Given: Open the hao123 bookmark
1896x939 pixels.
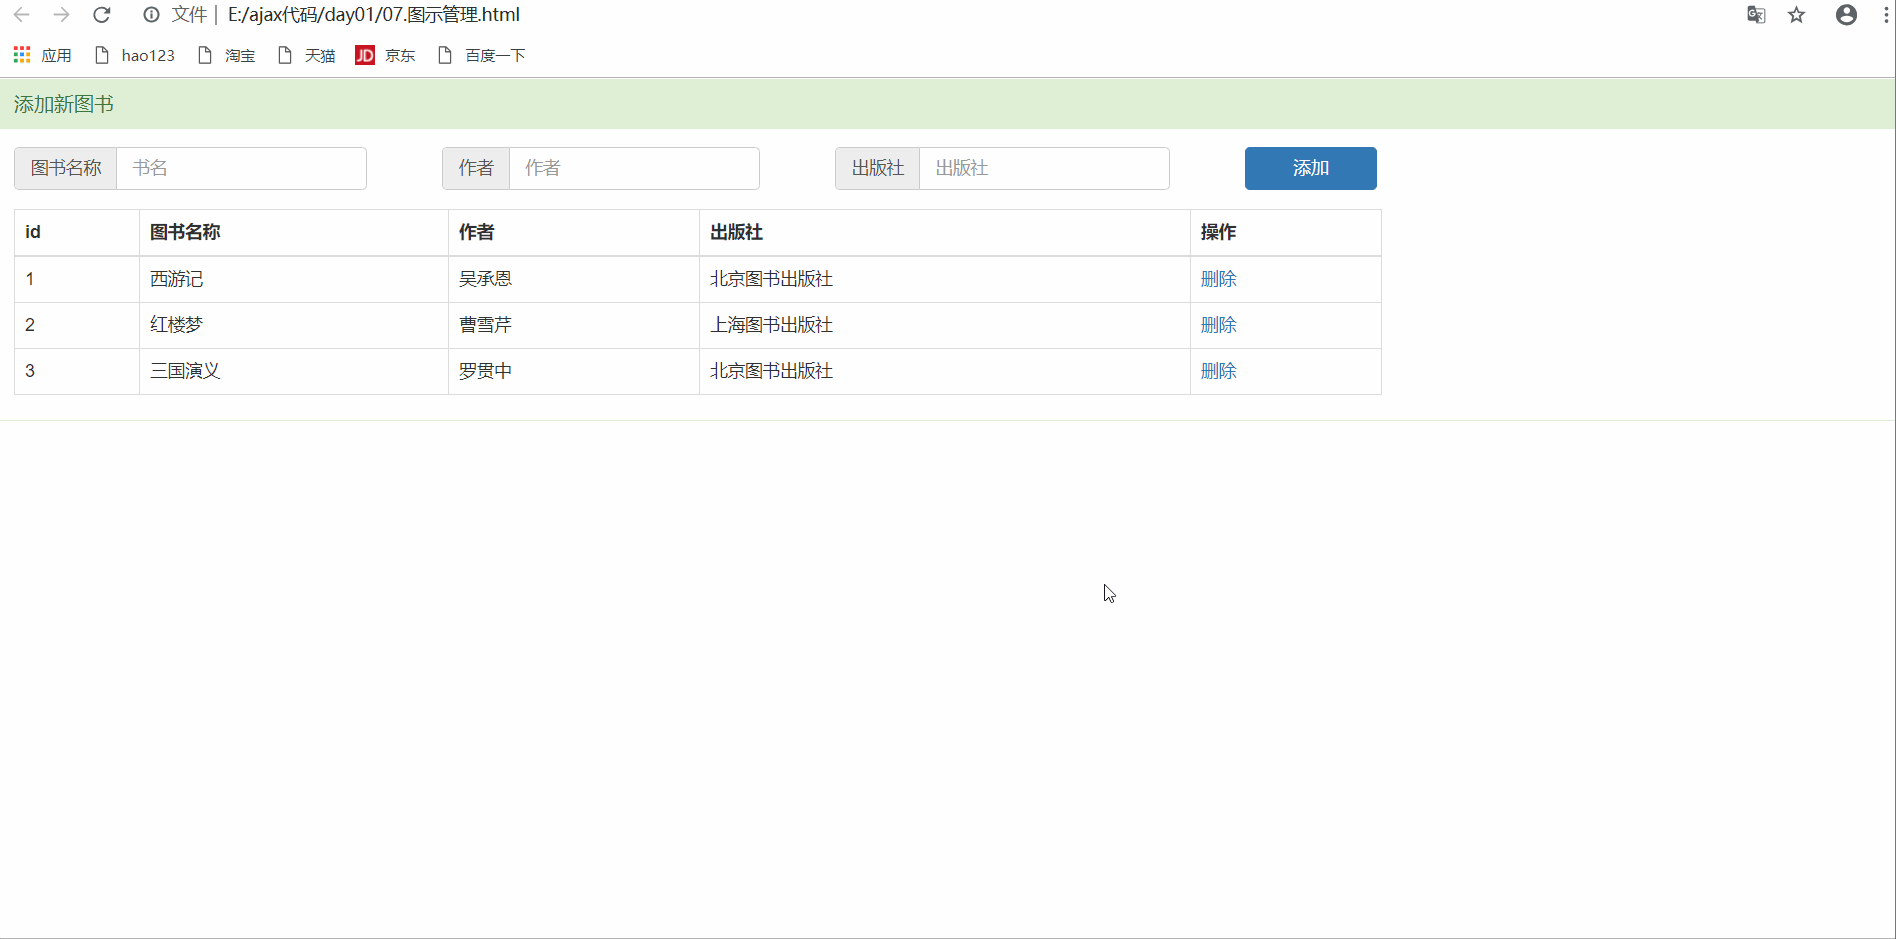Looking at the screenshot, I should coord(134,55).
